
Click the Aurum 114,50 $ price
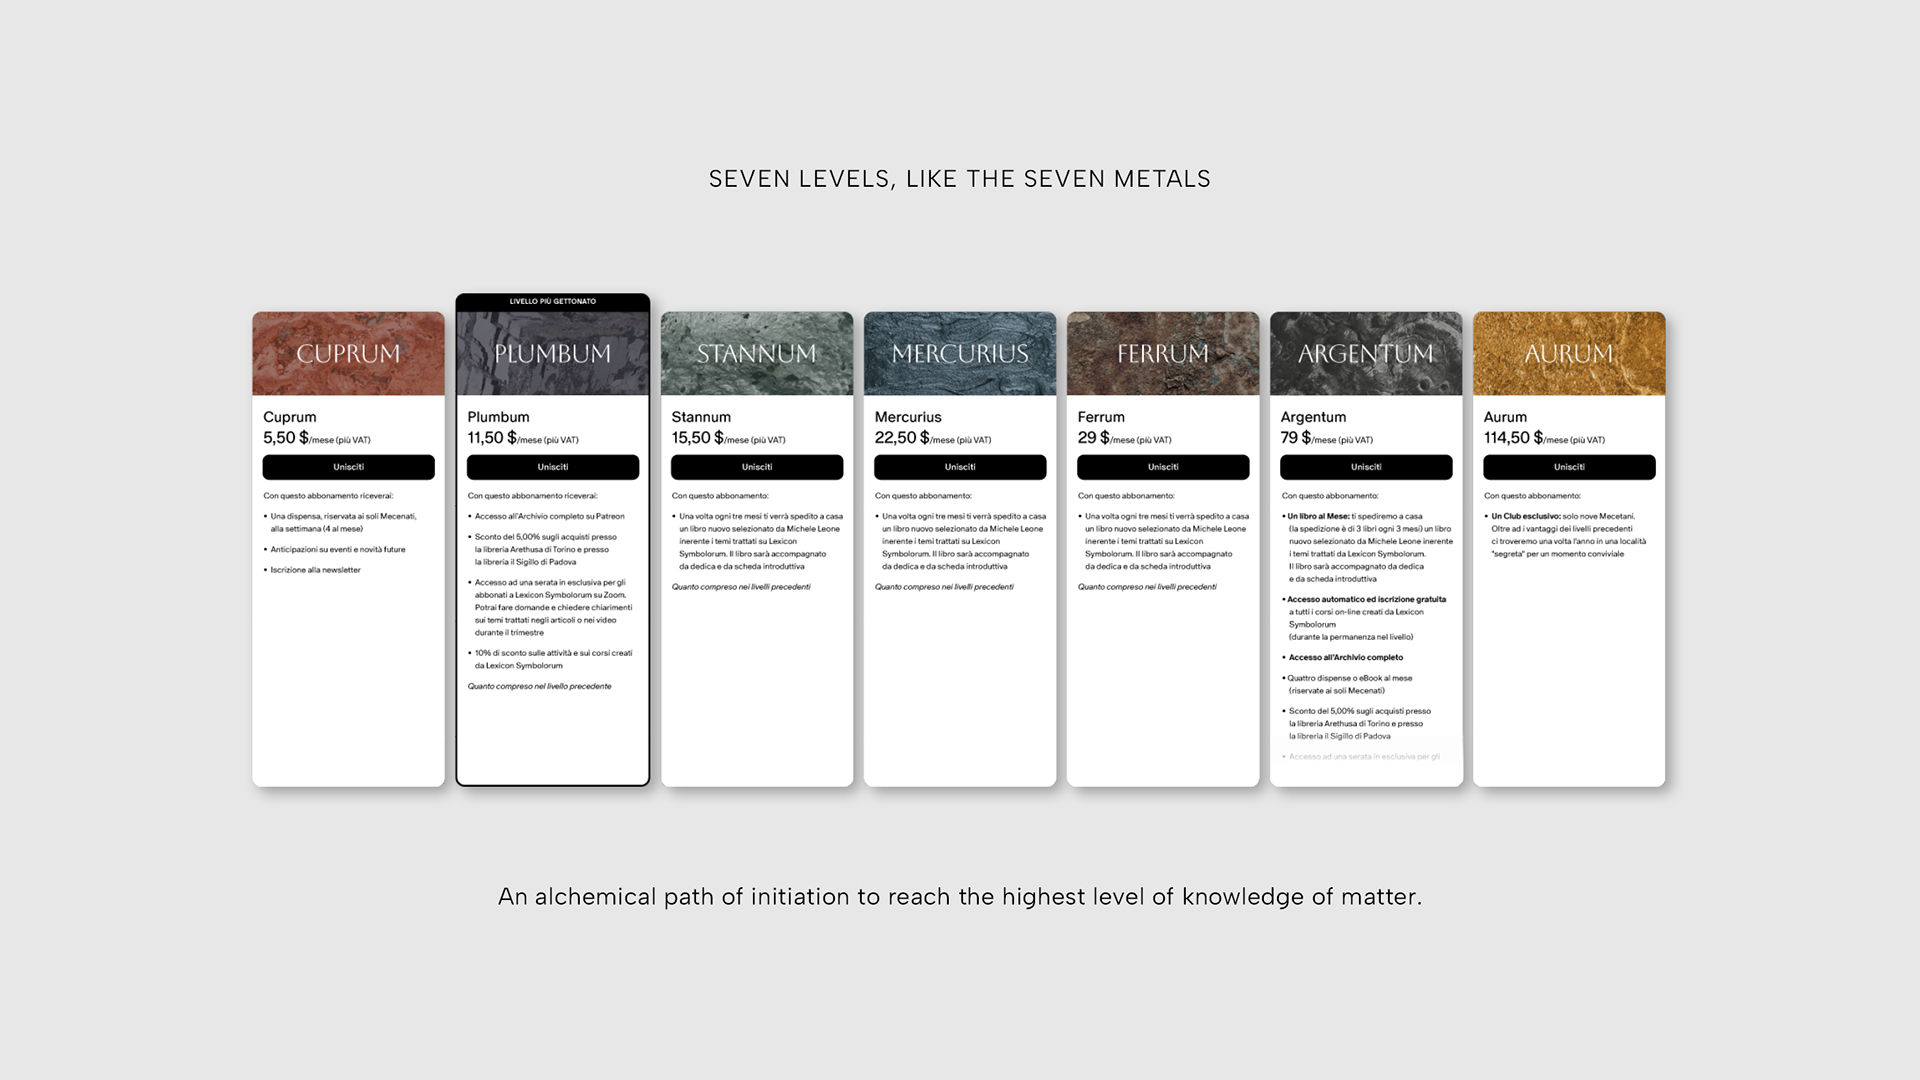click(x=1514, y=438)
